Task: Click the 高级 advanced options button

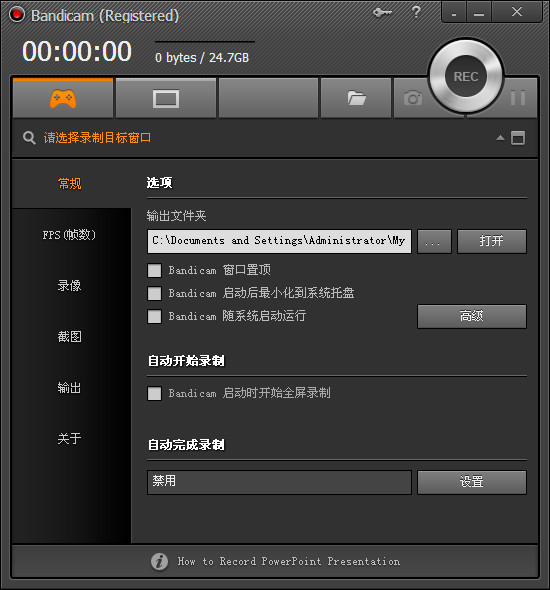Action: [472, 316]
